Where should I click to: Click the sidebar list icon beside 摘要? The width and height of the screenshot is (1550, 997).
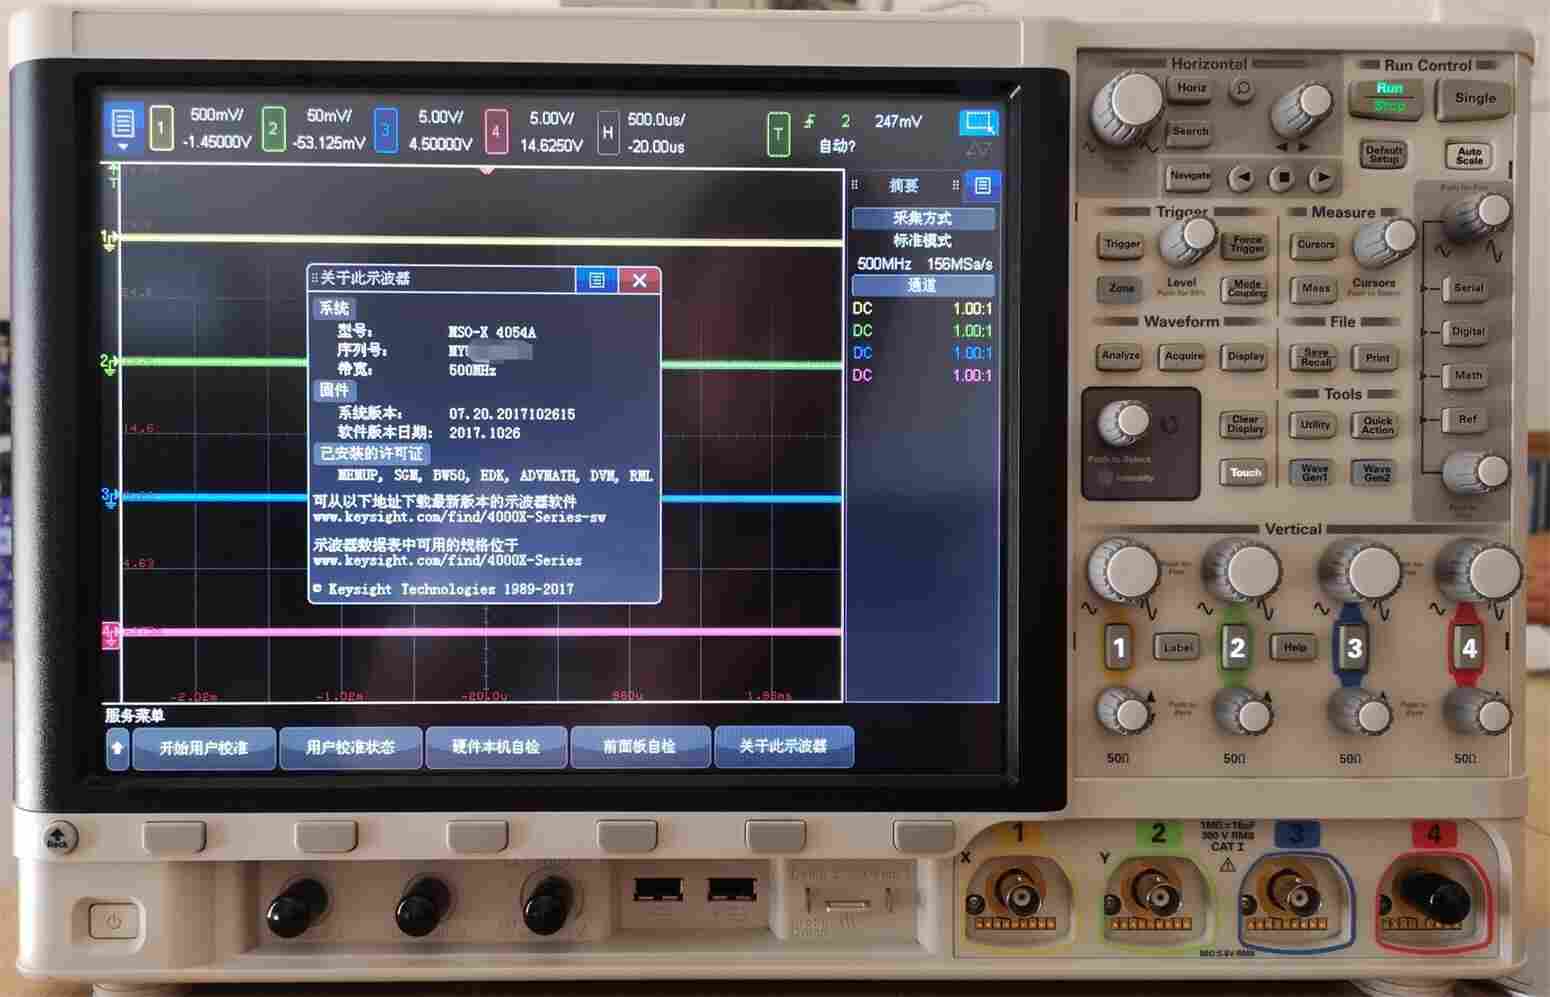pos(982,186)
